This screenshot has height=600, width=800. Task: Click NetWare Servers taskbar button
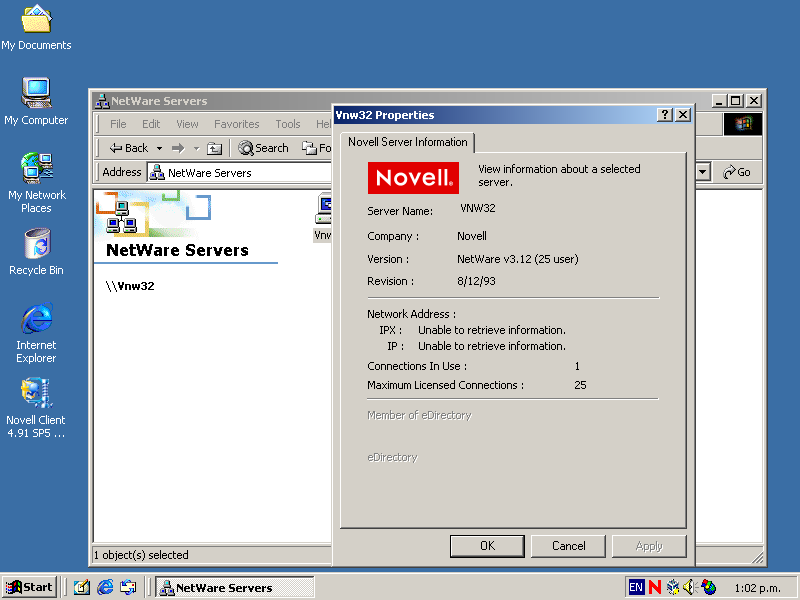235,588
